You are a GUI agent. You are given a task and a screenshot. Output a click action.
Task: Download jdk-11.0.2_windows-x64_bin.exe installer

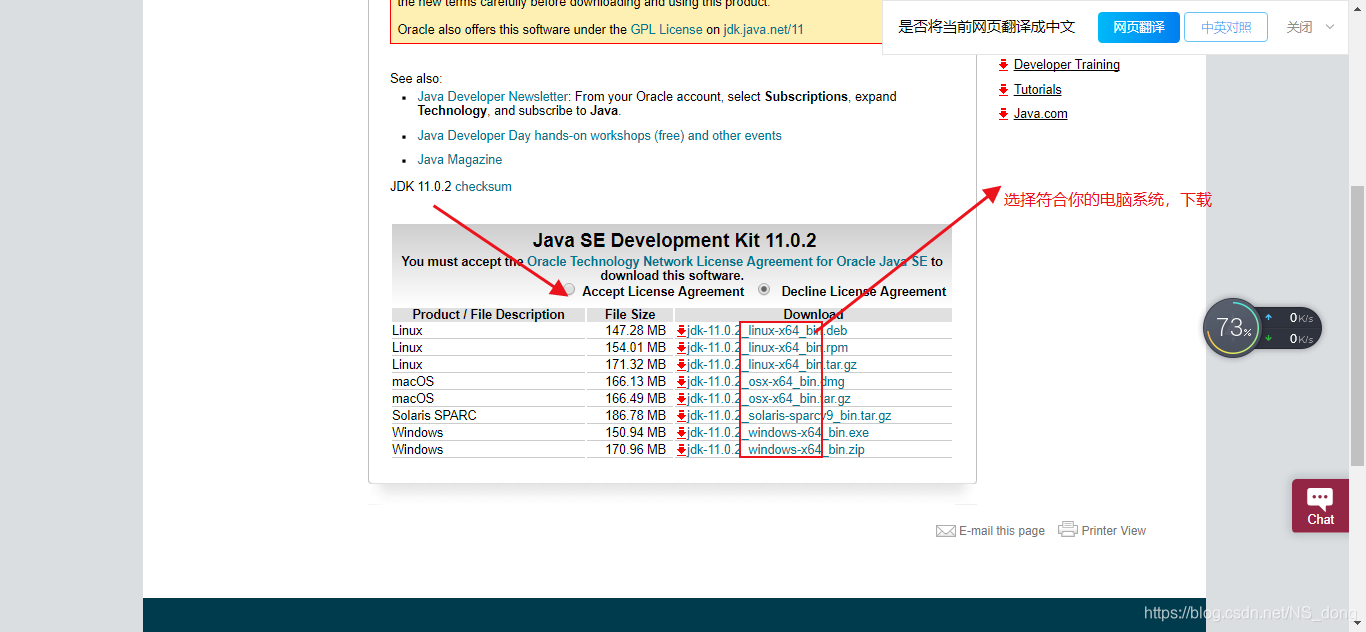[778, 433]
